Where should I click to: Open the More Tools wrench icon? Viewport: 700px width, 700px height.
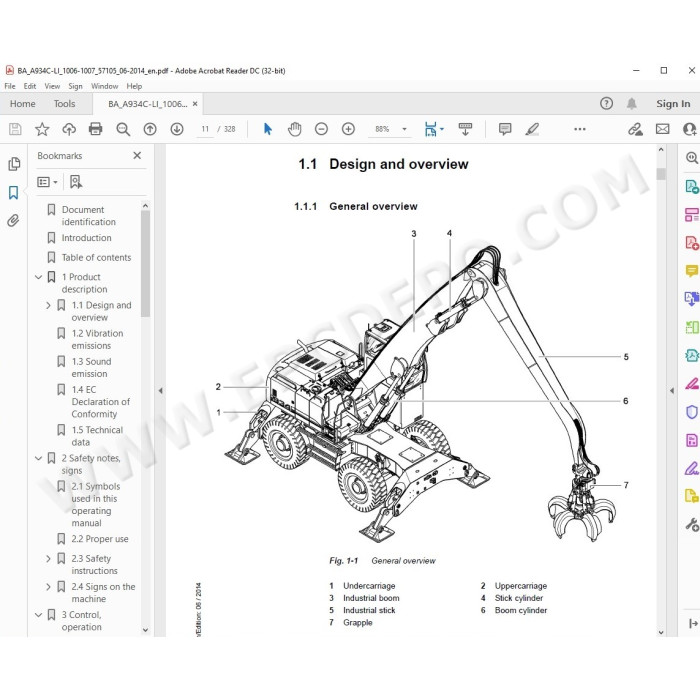692,525
